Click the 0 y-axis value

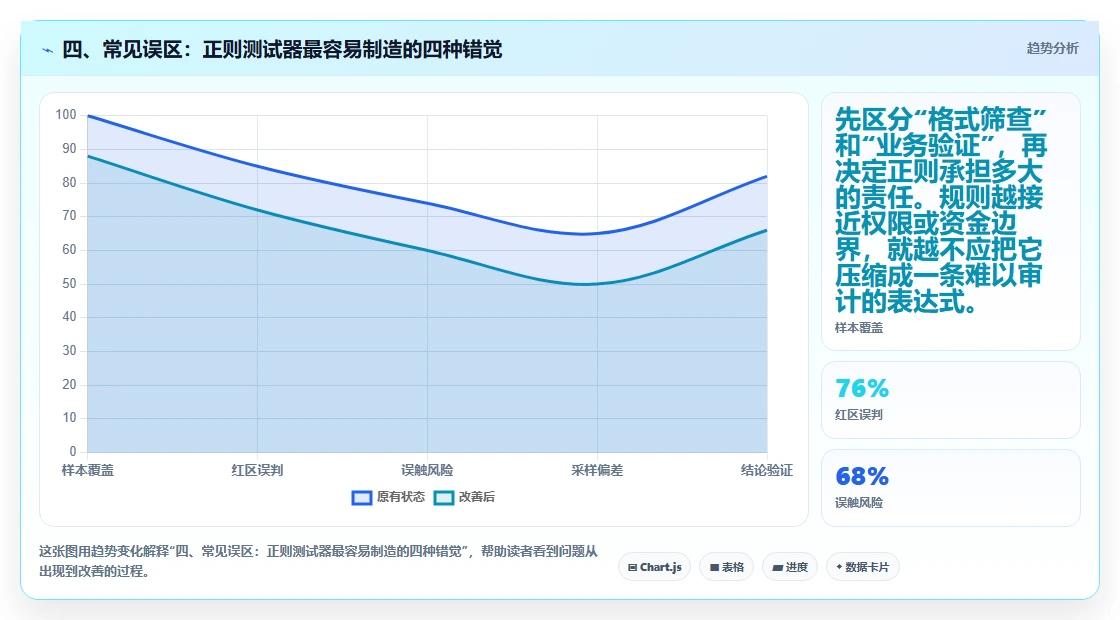73,451
